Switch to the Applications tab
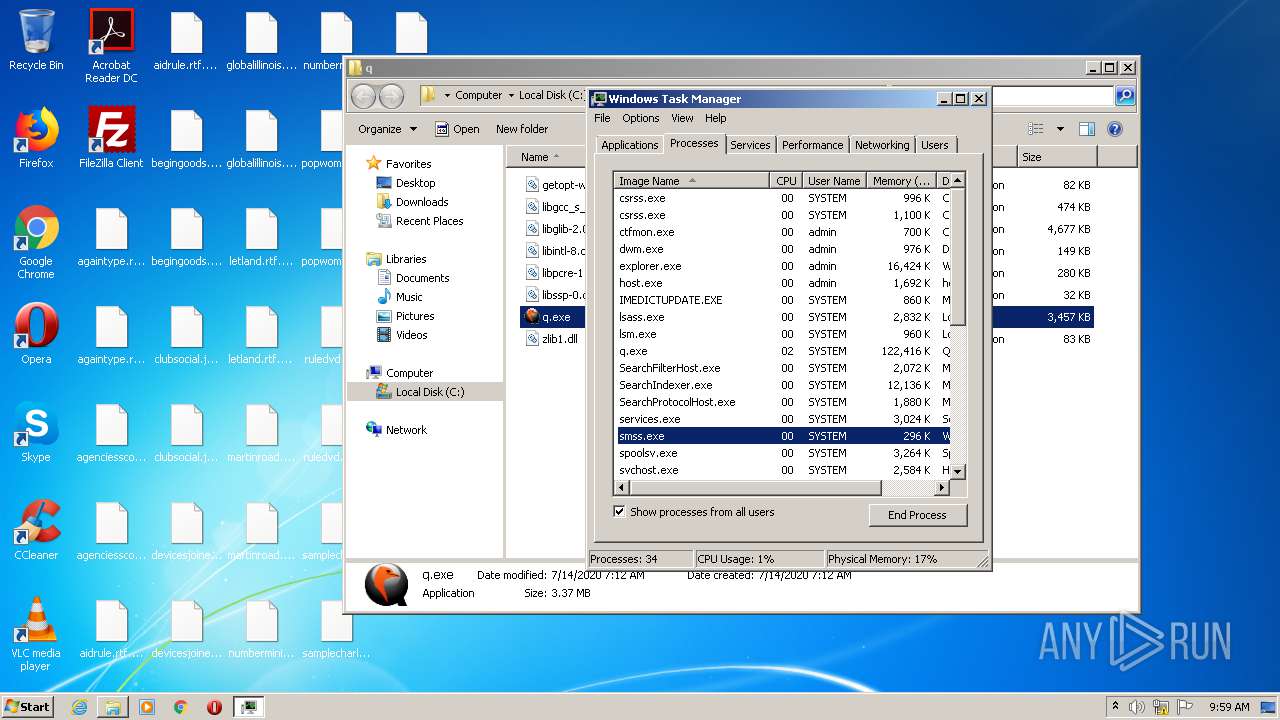The height and width of the screenshot is (720, 1280). pyautogui.click(x=629, y=145)
